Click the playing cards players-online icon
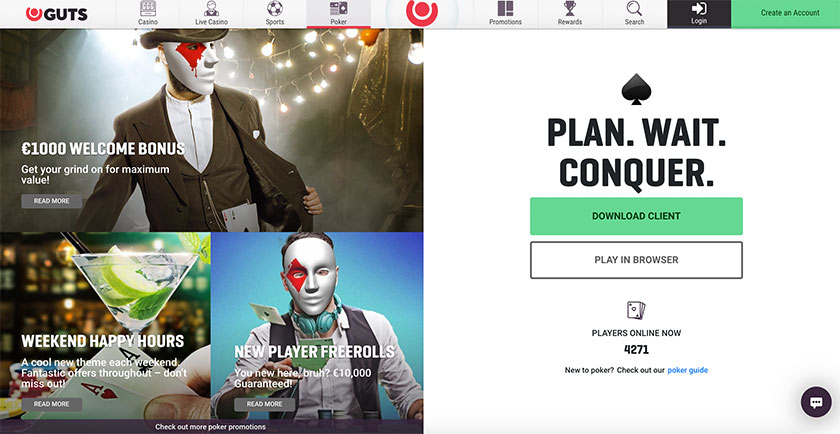This screenshot has width=840, height=434. (x=636, y=310)
